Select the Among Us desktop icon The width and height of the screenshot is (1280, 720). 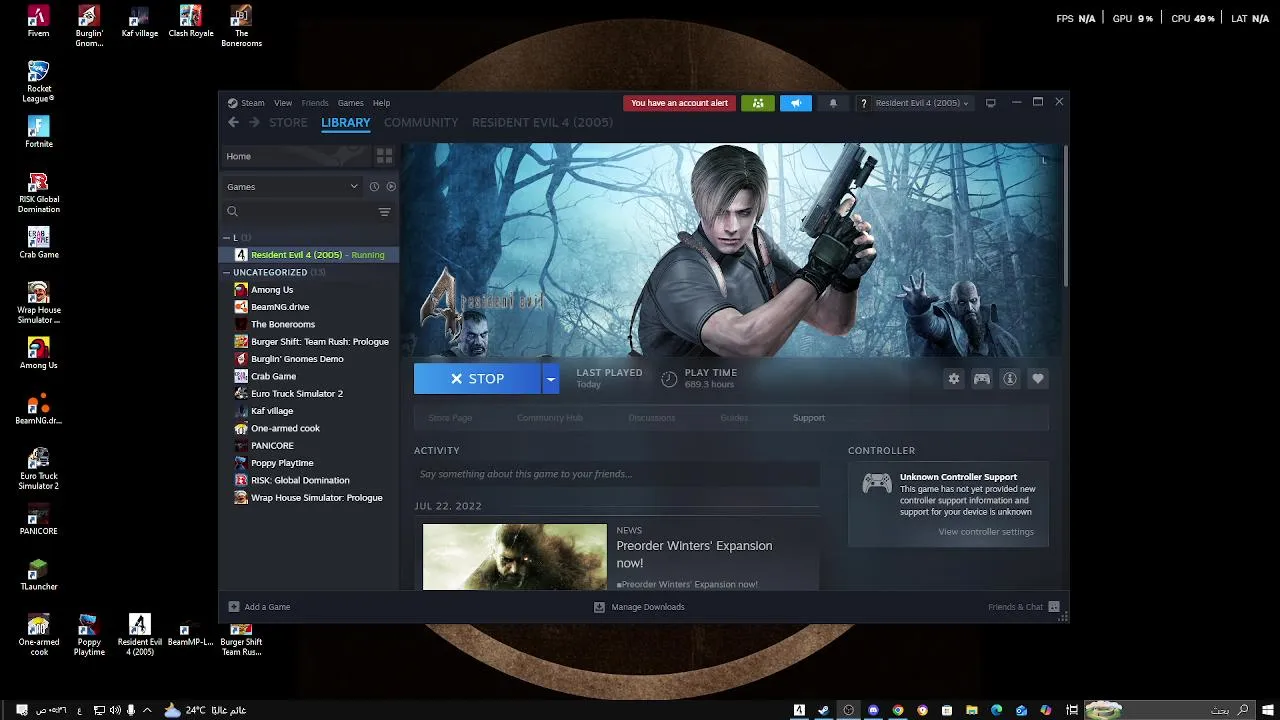38,353
